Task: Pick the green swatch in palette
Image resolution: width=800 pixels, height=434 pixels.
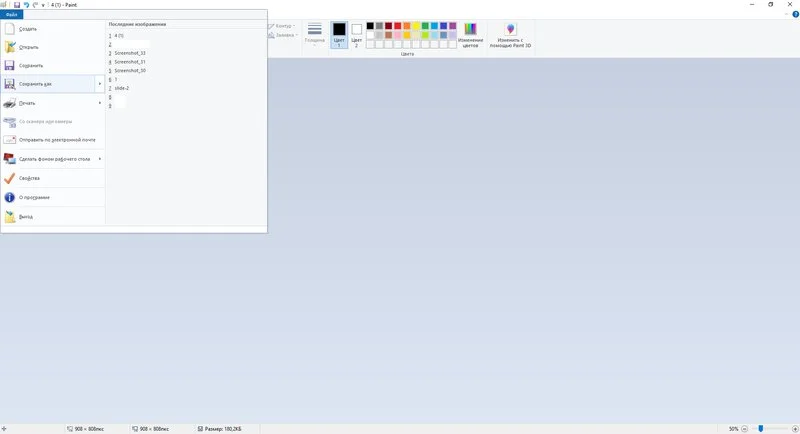Action: coord(425,25)
